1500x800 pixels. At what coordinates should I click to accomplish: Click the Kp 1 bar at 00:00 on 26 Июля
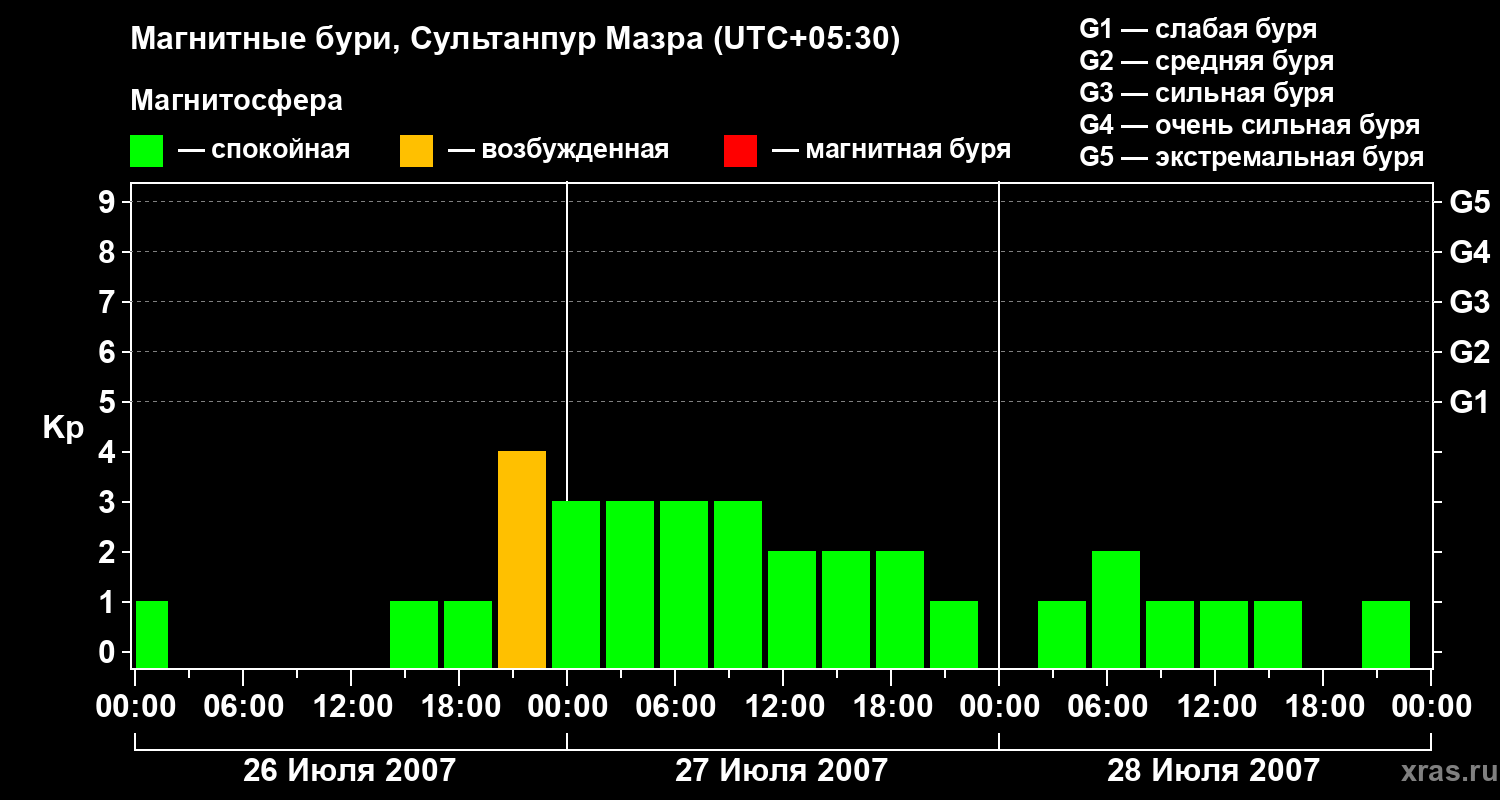click(x=151, y=635)
